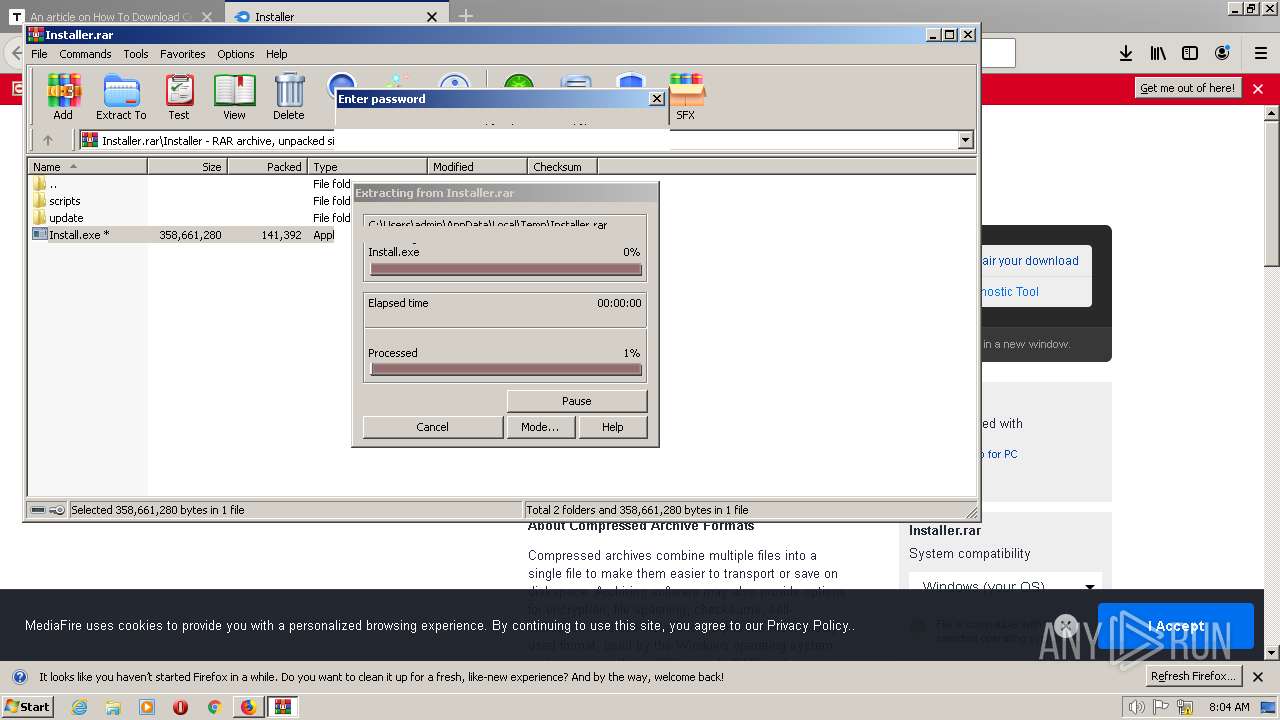Click Help in extraction dialog

point(613,427)
